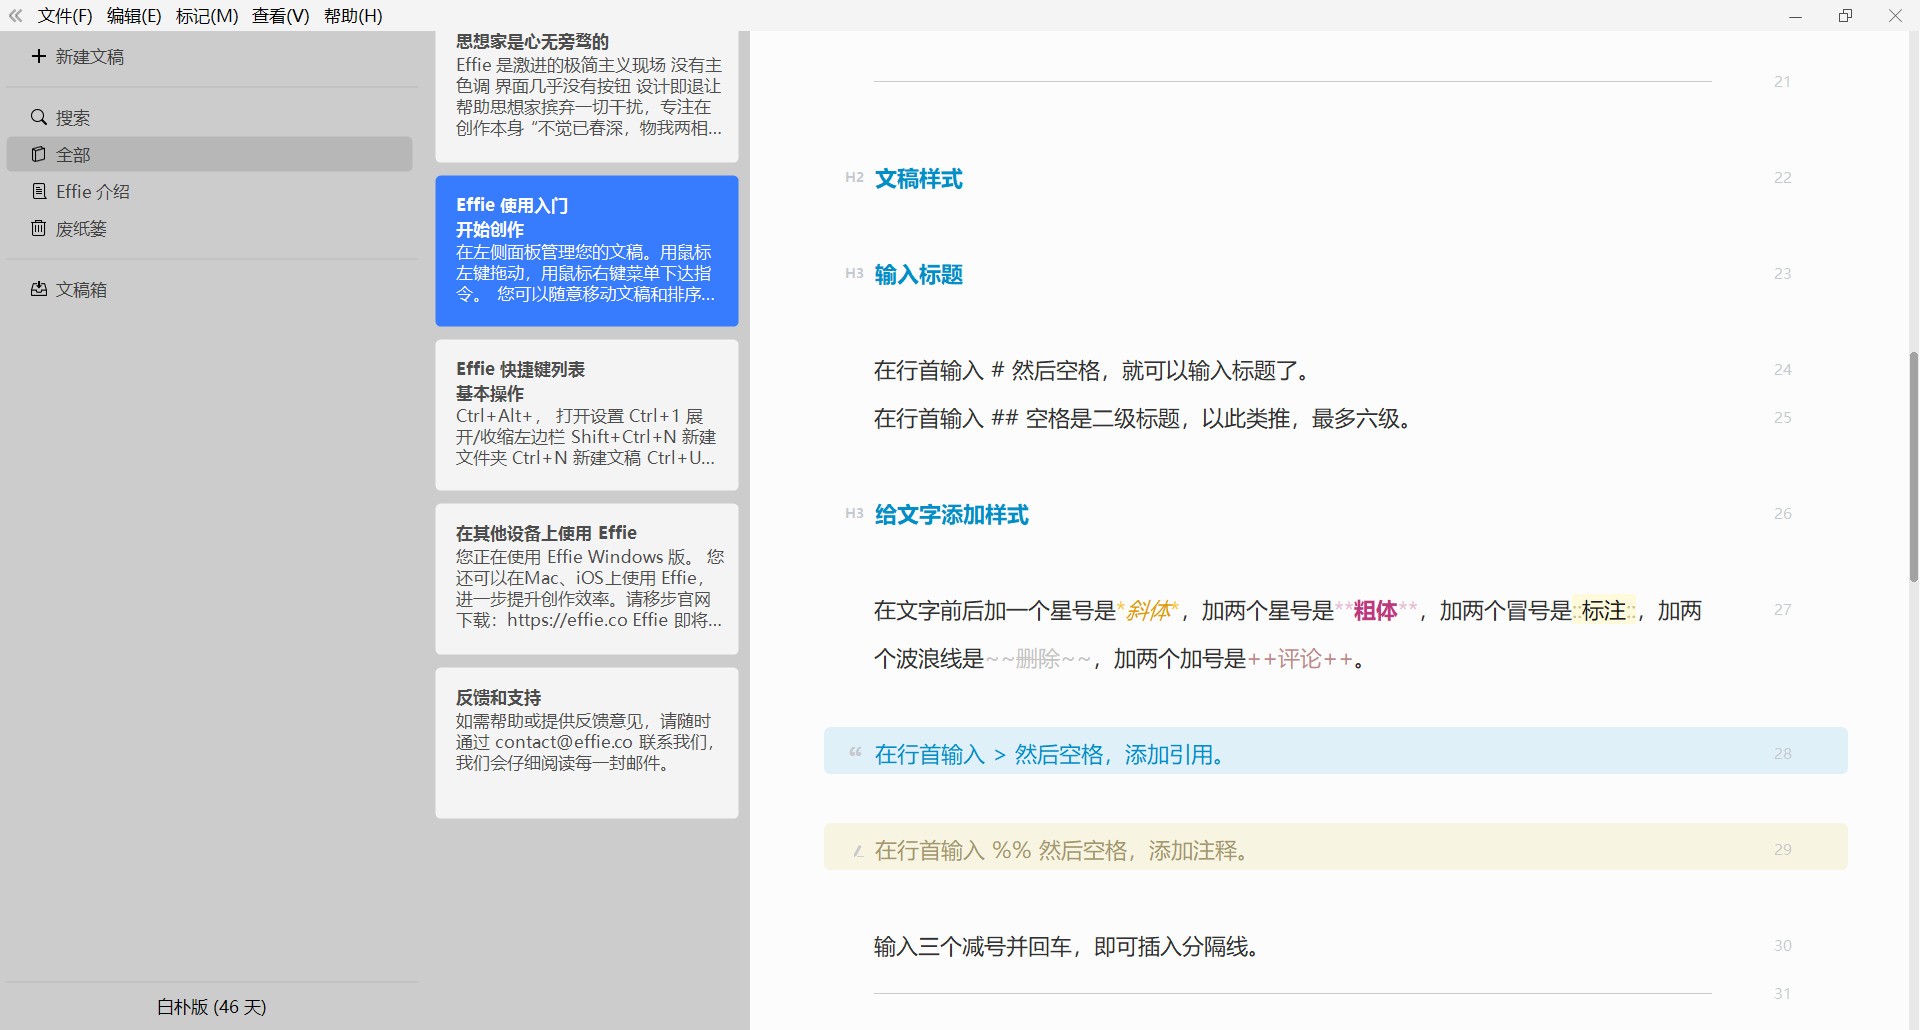Click the H2 marker beside 文稿样式
The image size is (1920, 1030).
(854, 177)
